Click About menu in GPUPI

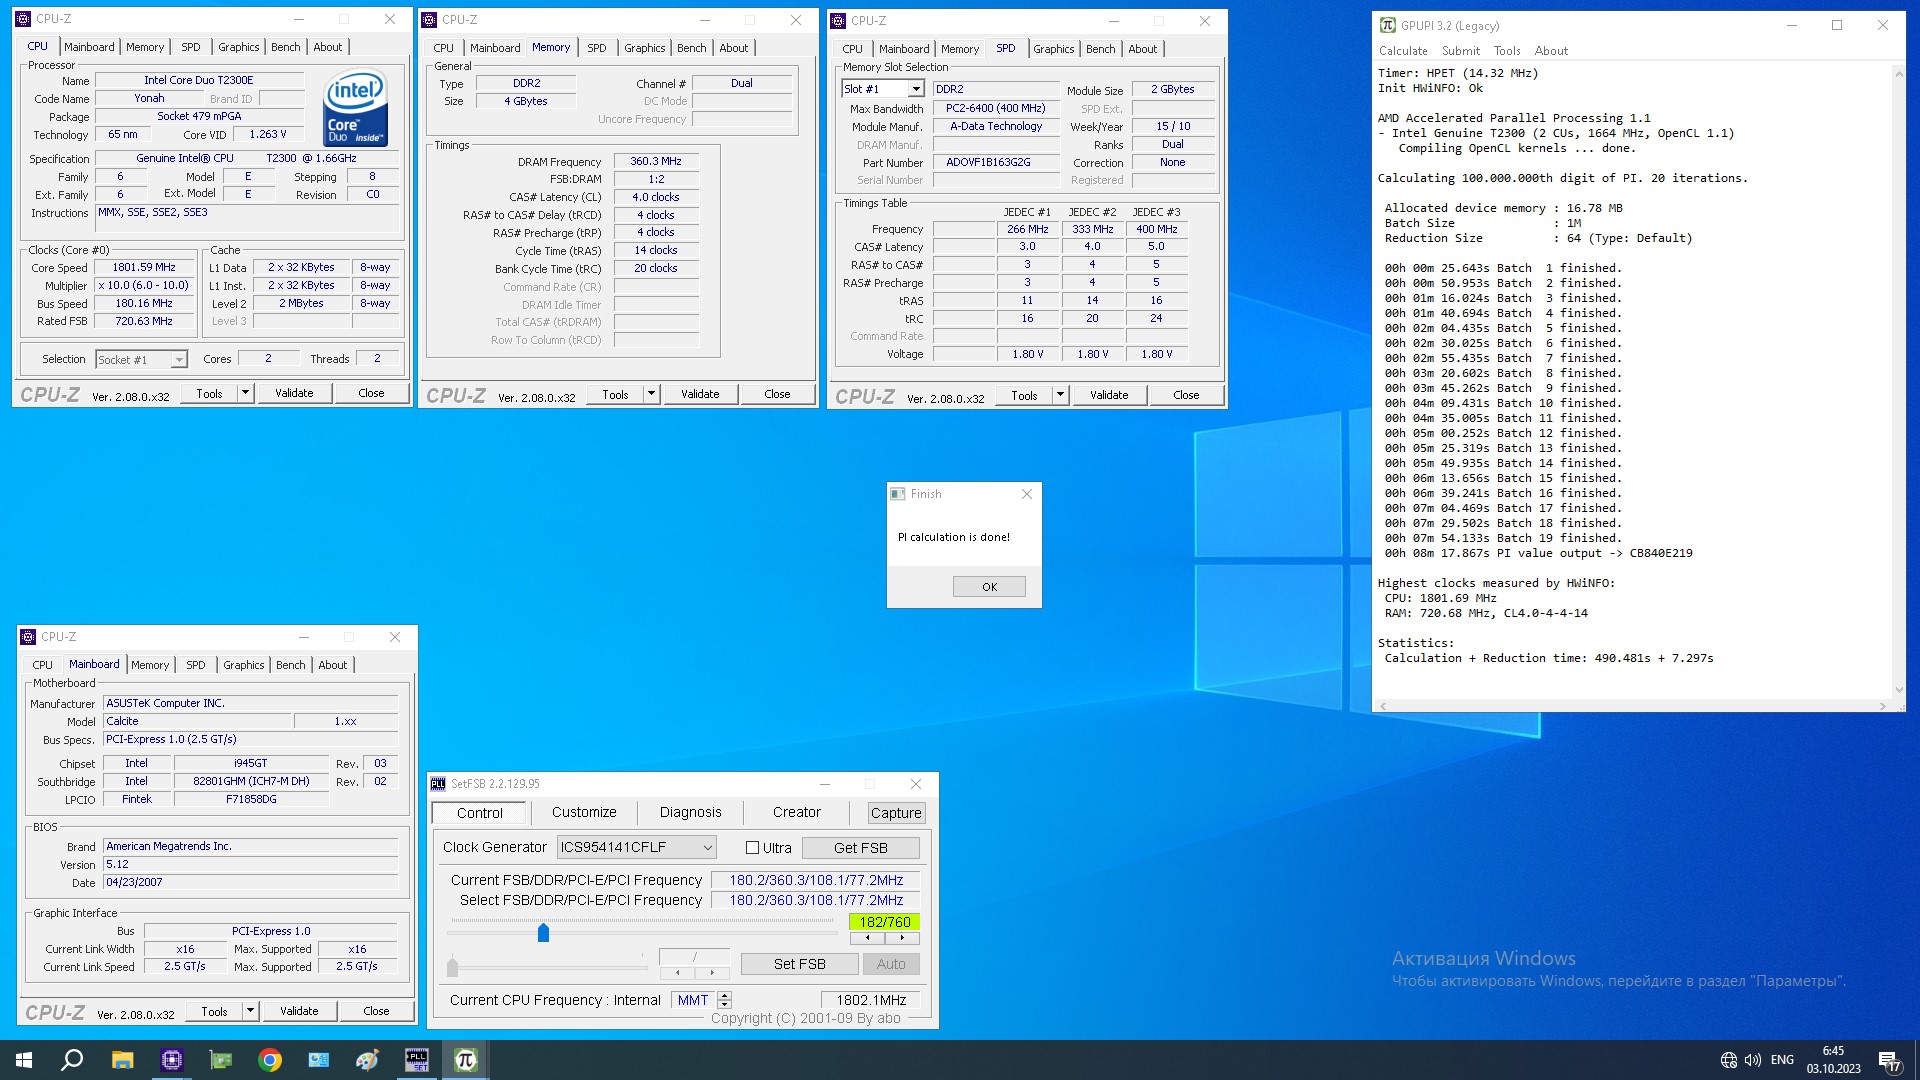[1551, 51]
